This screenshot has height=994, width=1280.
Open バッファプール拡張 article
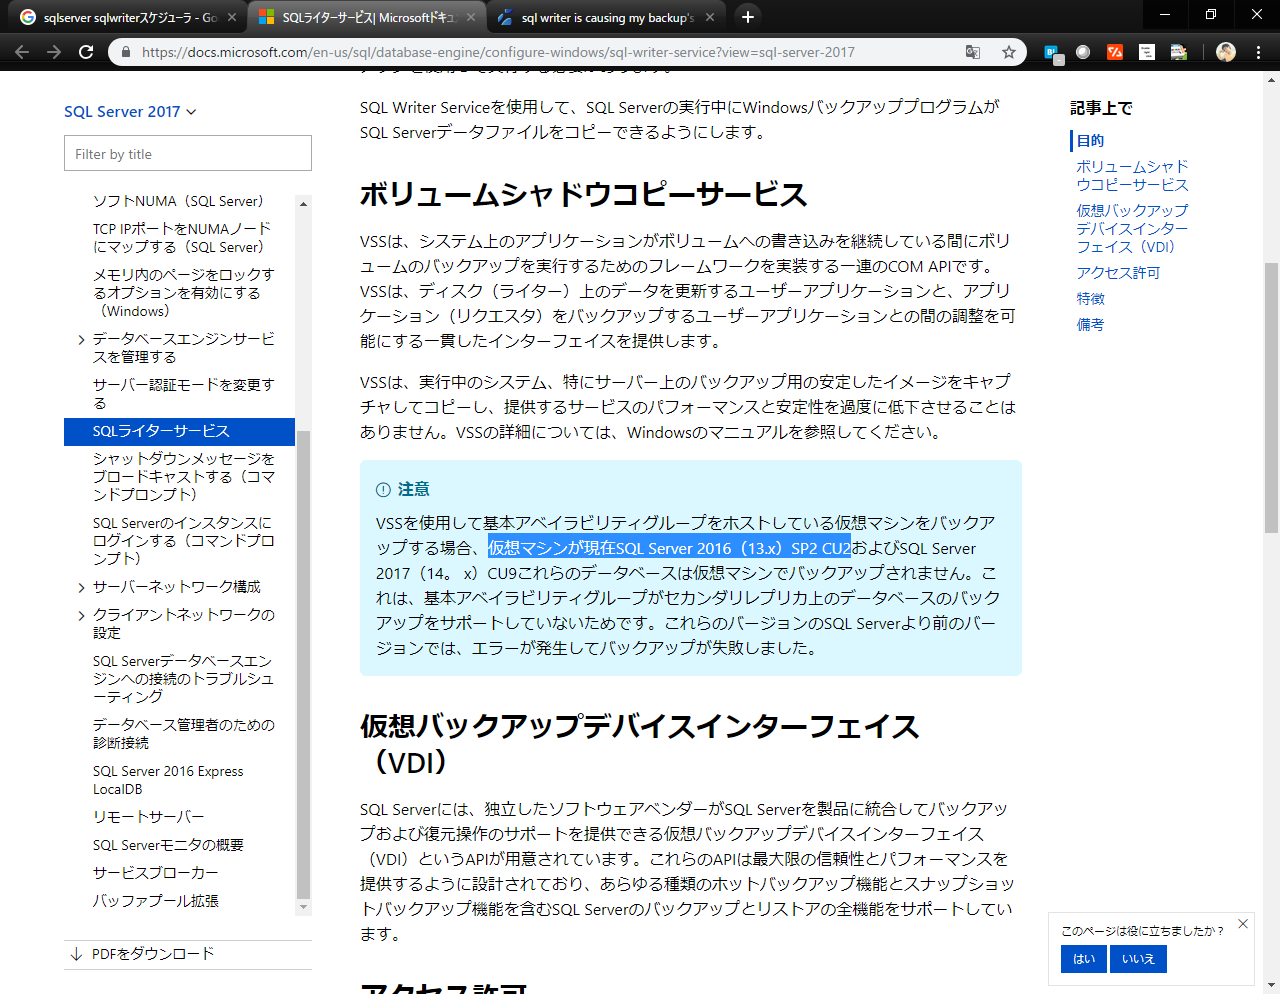point(155,901)
